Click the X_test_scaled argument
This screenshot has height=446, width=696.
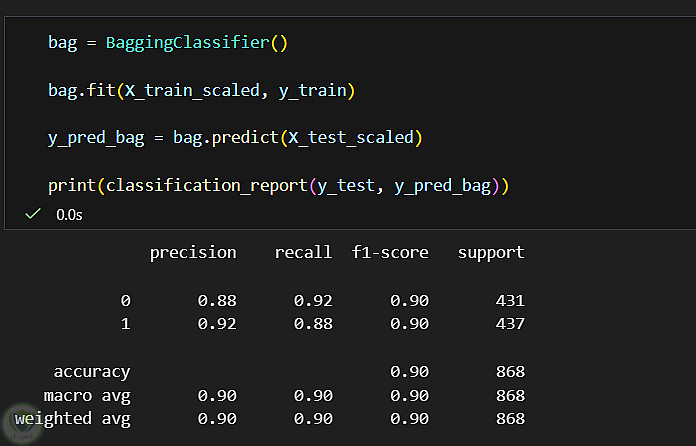[351, 138]
